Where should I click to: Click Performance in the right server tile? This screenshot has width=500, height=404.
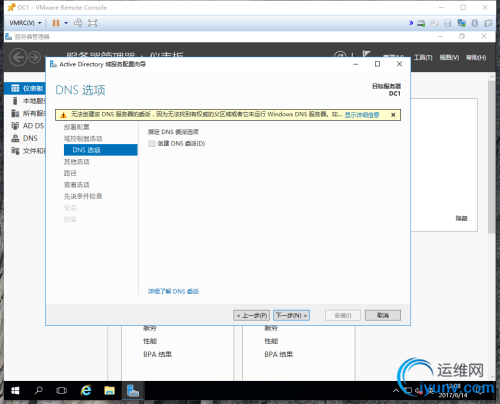[x=271, y=341]
